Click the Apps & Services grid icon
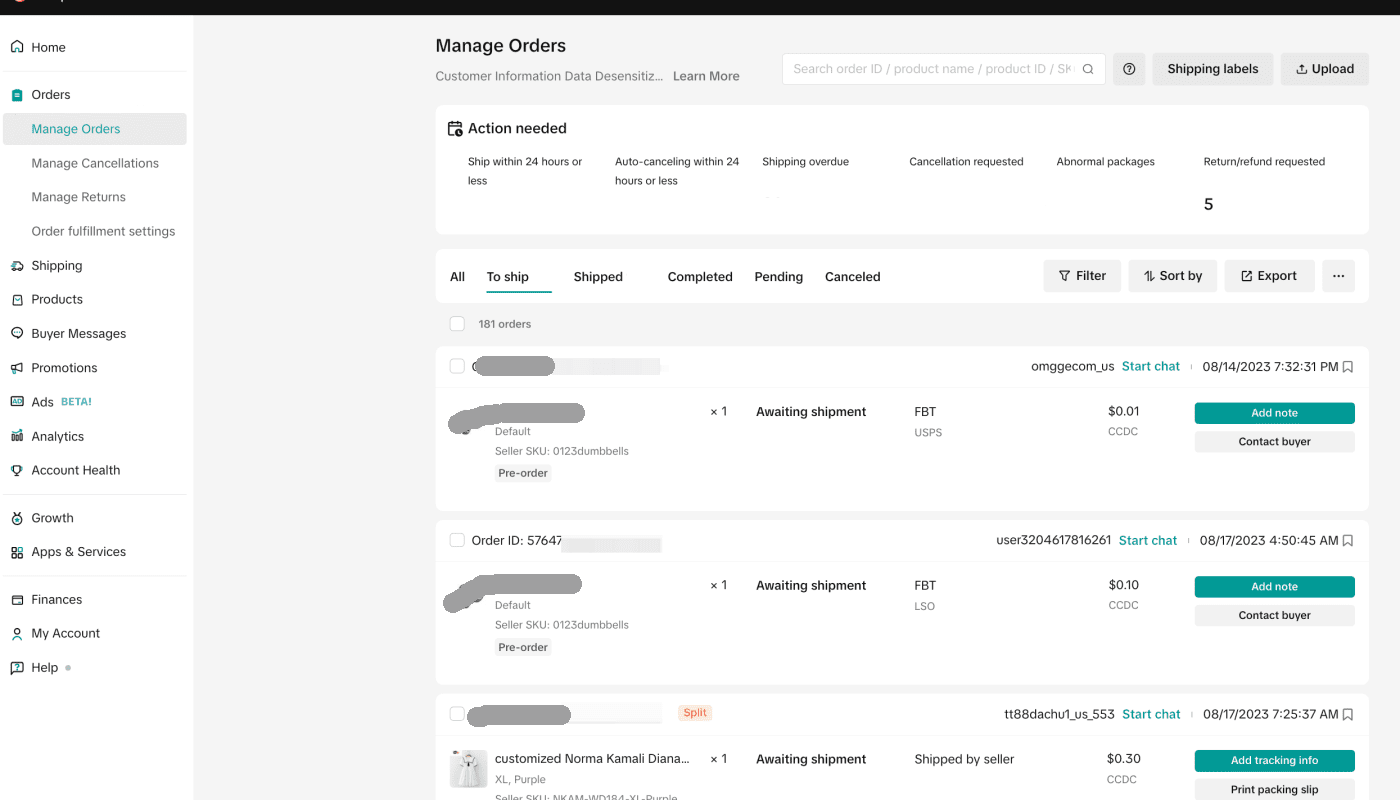1400x800 pixels. point(17,552)
